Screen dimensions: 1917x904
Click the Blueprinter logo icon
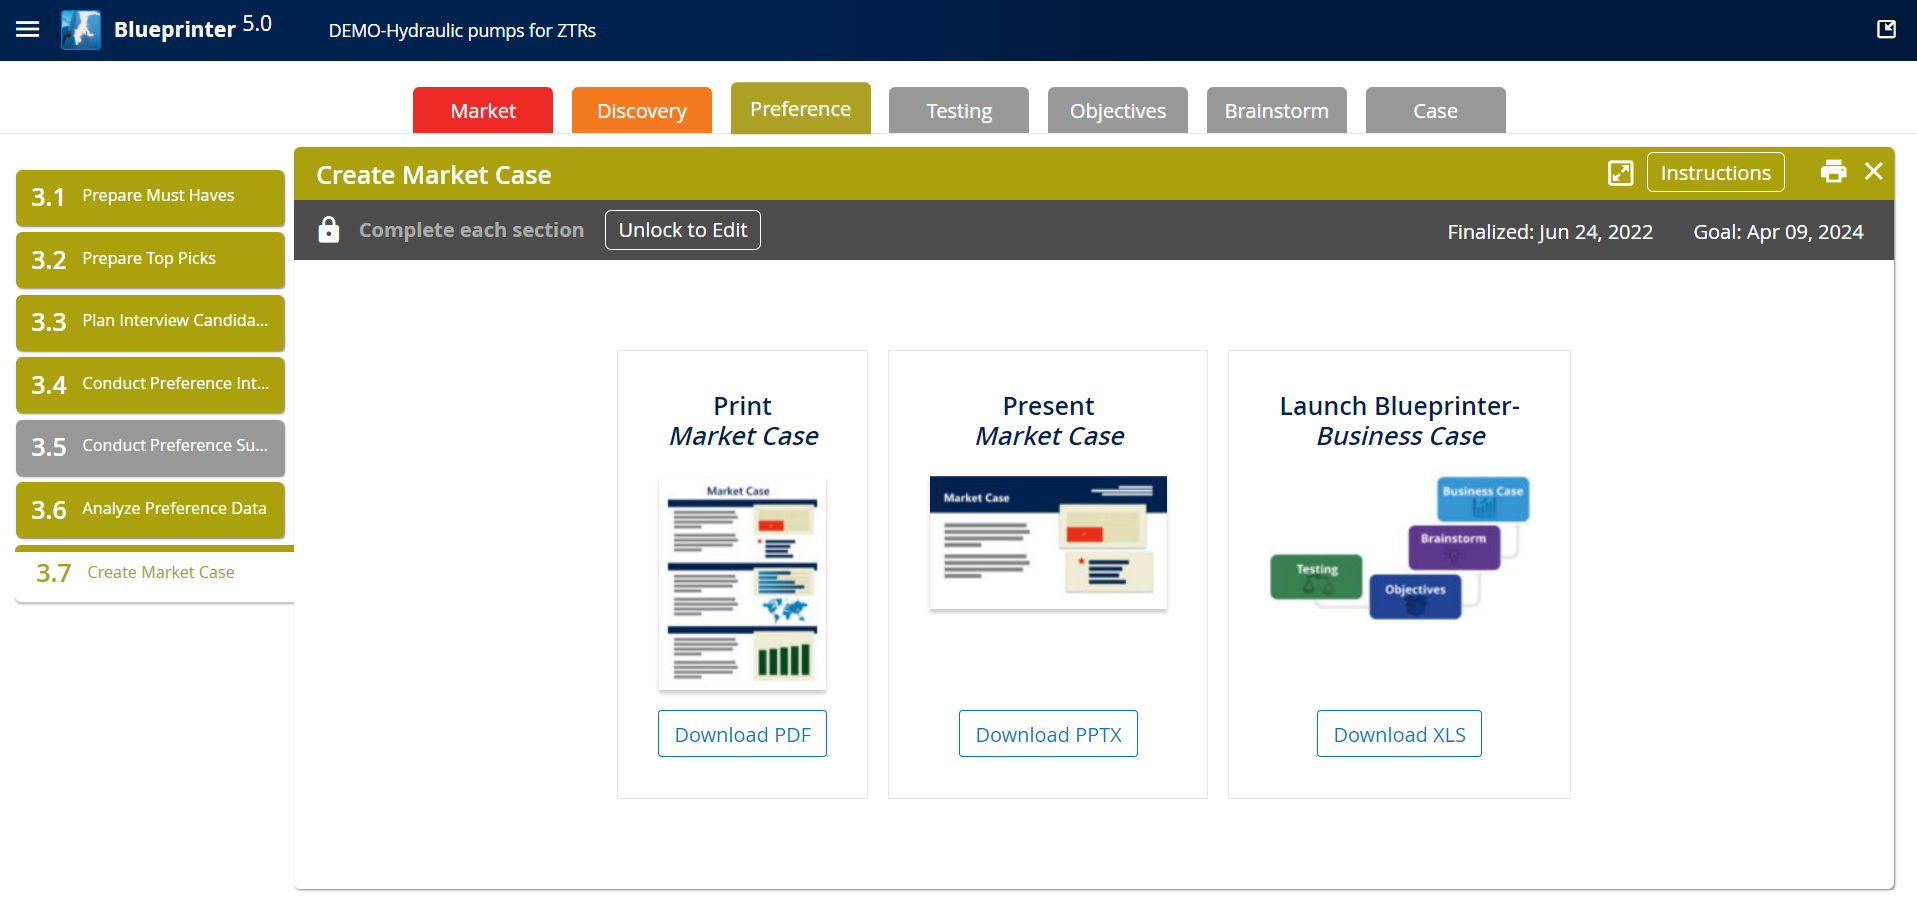click(81, 30)
